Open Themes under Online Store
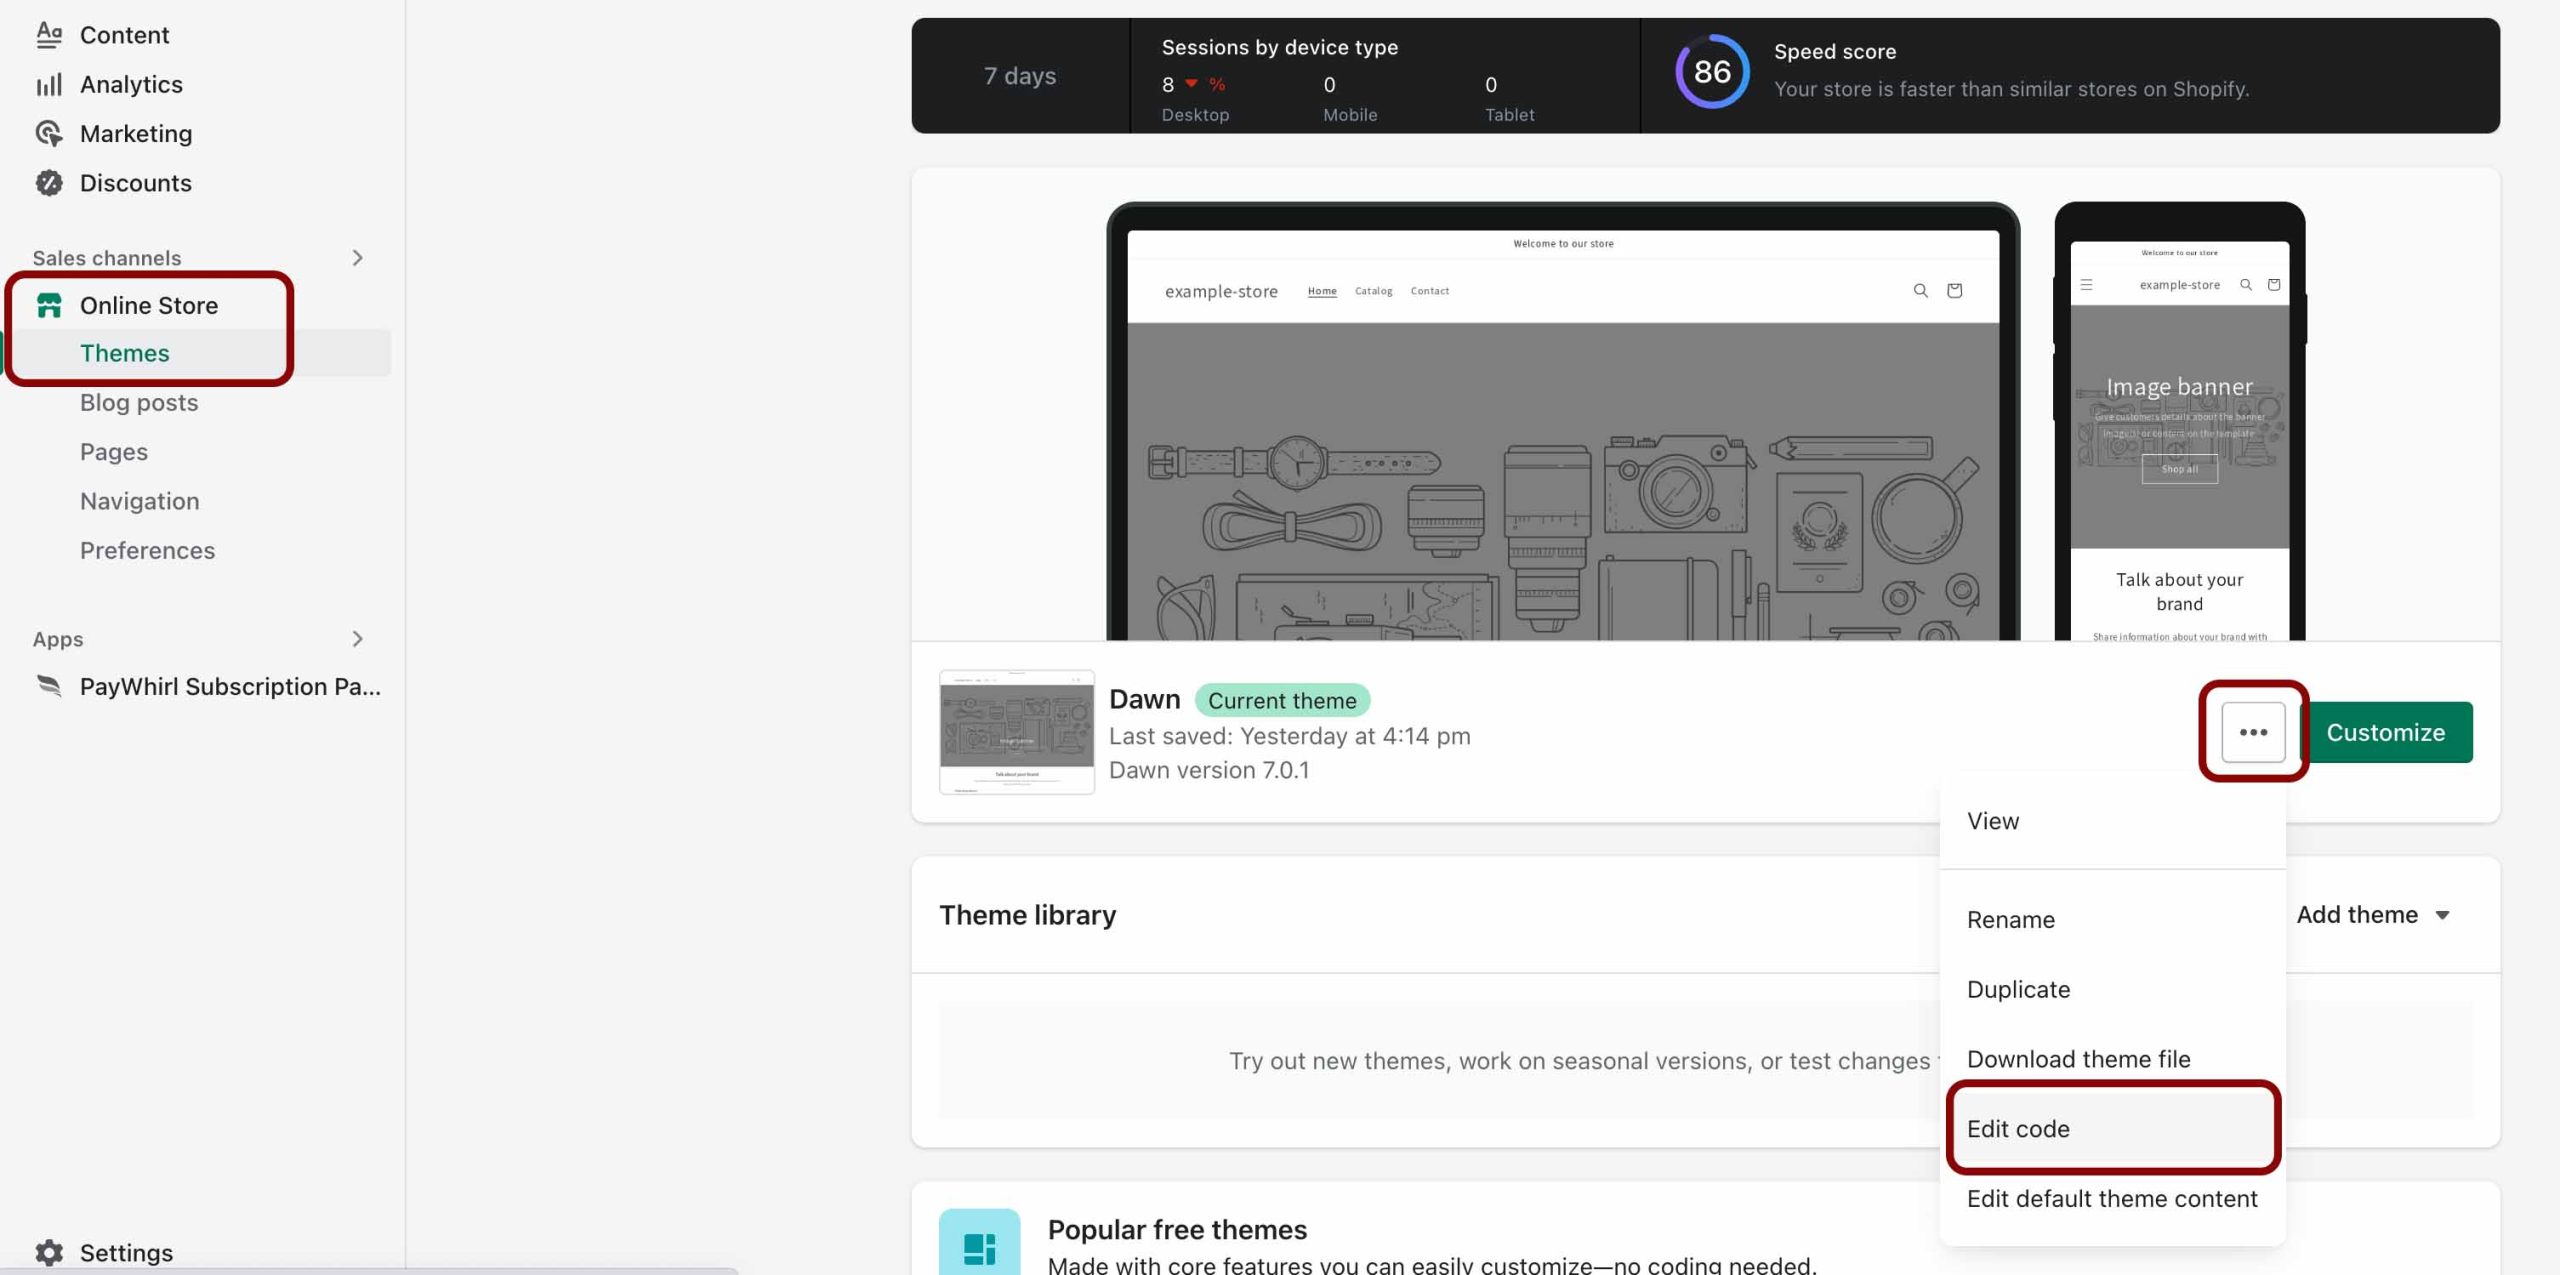2560x1275 pixels. [125, 353]
